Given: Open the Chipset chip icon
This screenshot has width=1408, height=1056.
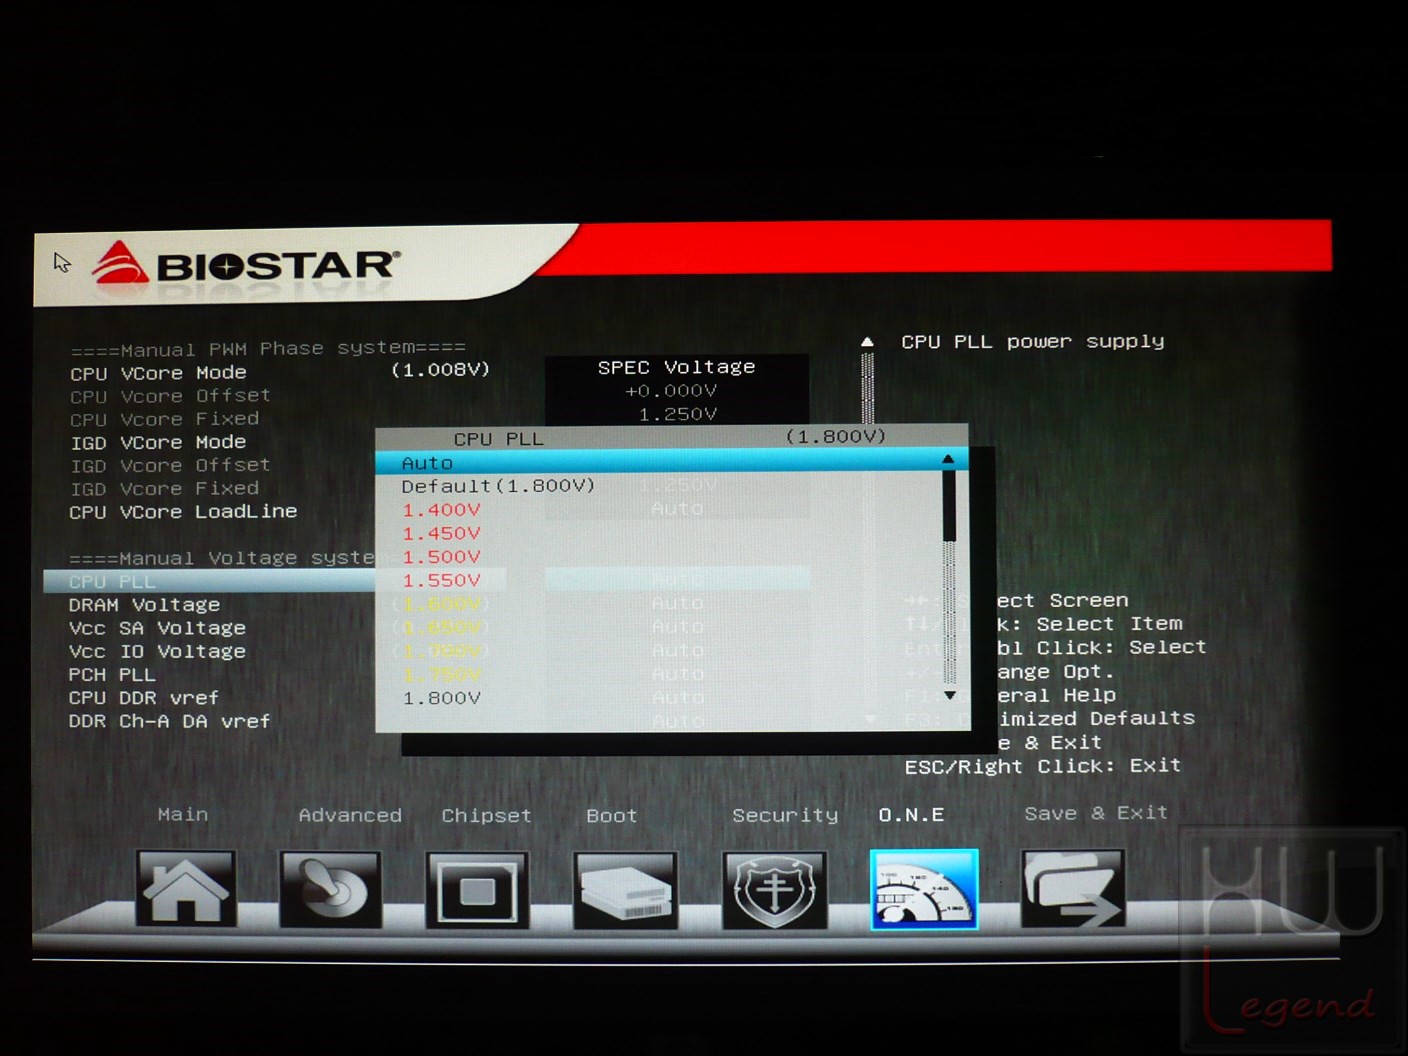Looking at the screenshot, I should pos(476,890).
